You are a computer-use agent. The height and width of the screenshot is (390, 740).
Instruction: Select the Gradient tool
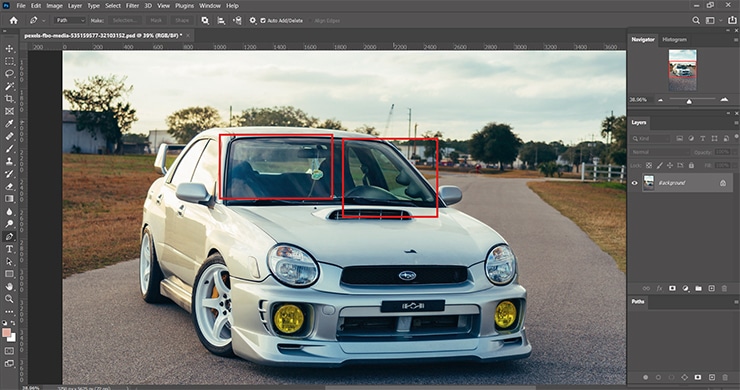tap(9, 199)
